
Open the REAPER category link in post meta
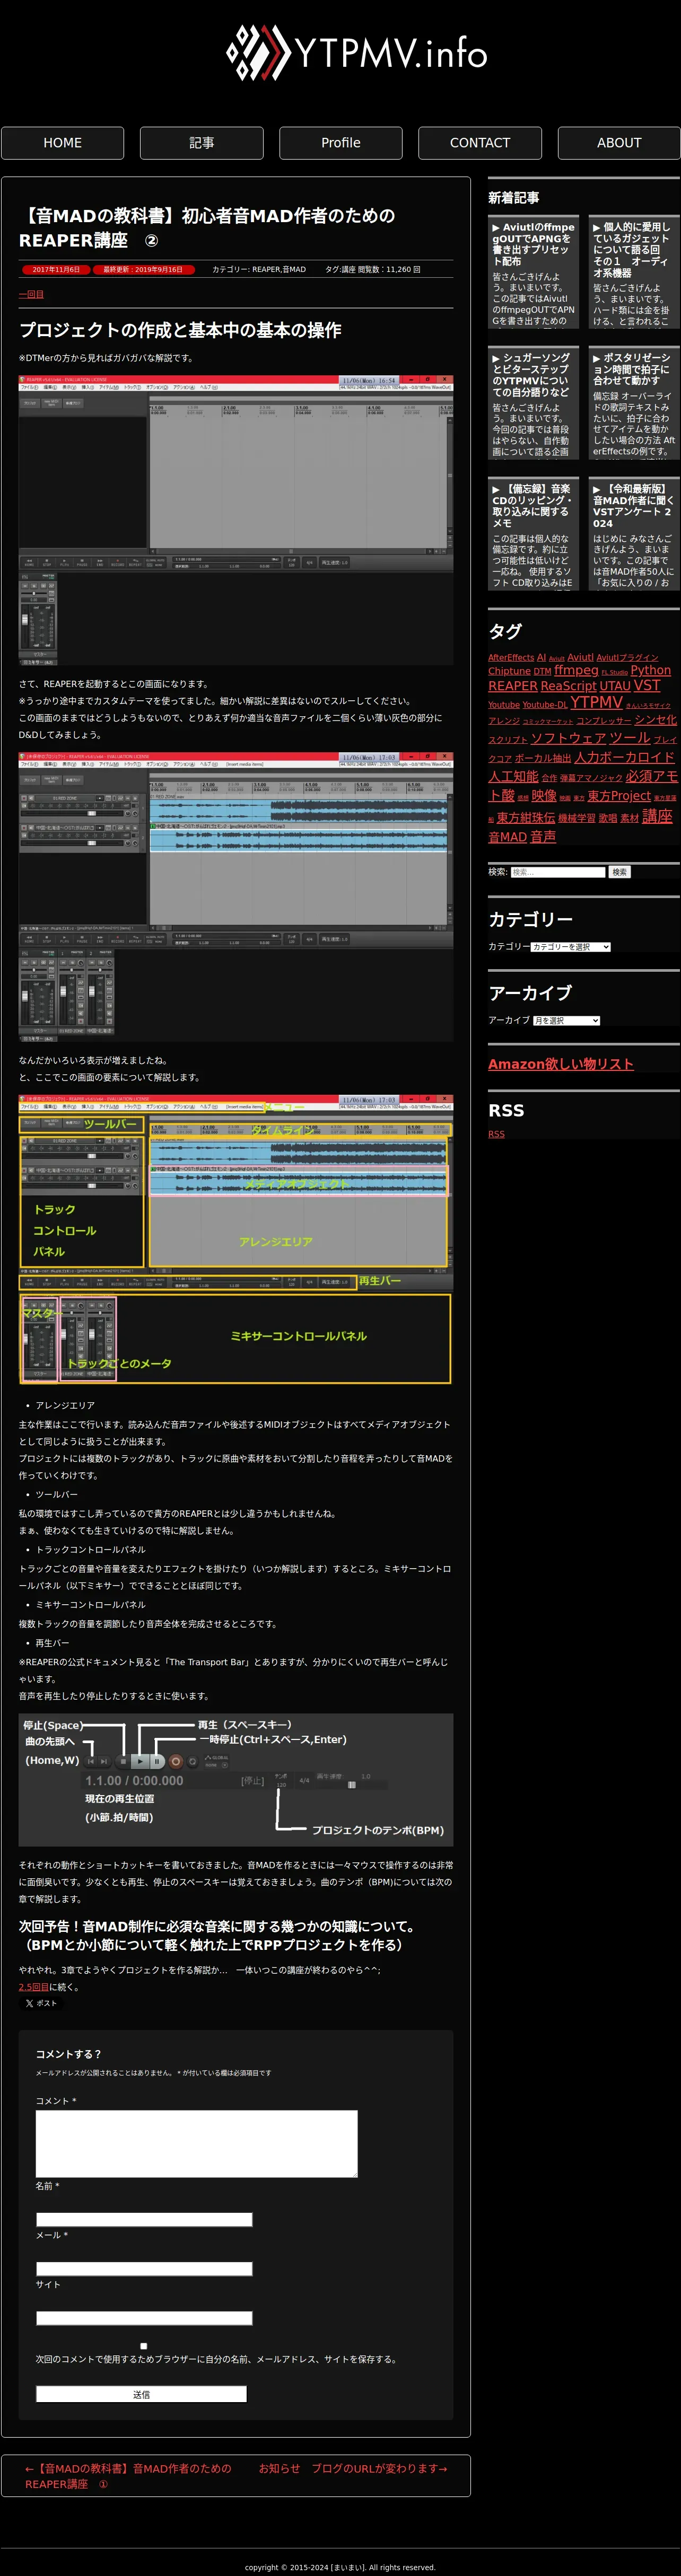(265, 269)
